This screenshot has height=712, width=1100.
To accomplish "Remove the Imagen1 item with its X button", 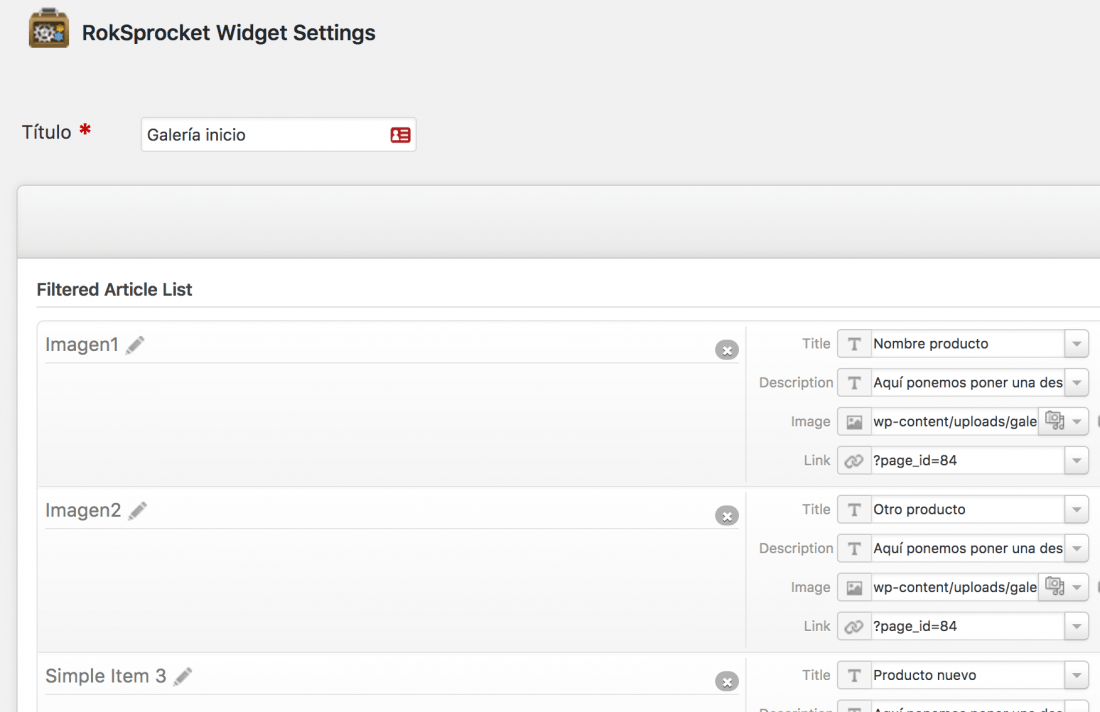I will click(727, 350).
